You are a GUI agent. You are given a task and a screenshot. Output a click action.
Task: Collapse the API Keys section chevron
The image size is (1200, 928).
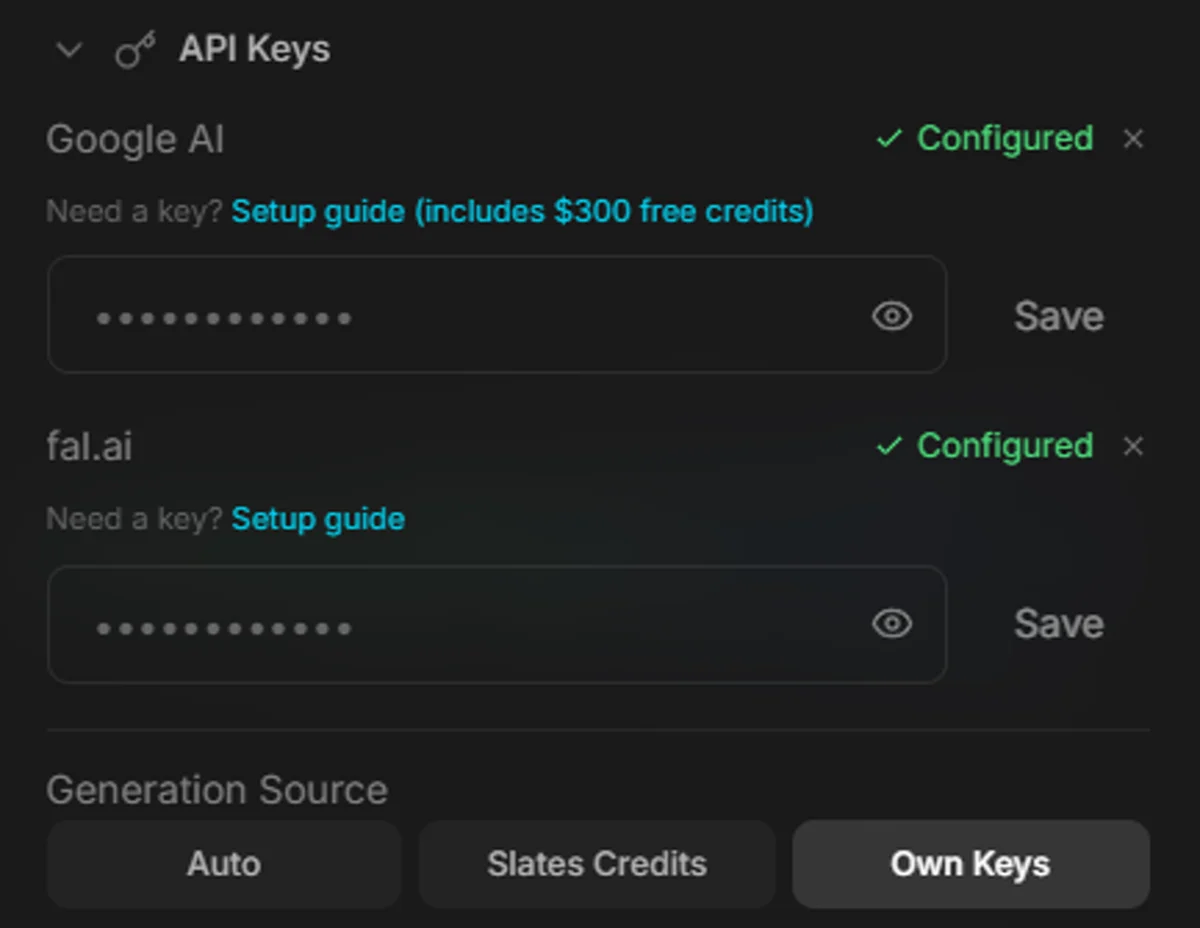(69, 50)
